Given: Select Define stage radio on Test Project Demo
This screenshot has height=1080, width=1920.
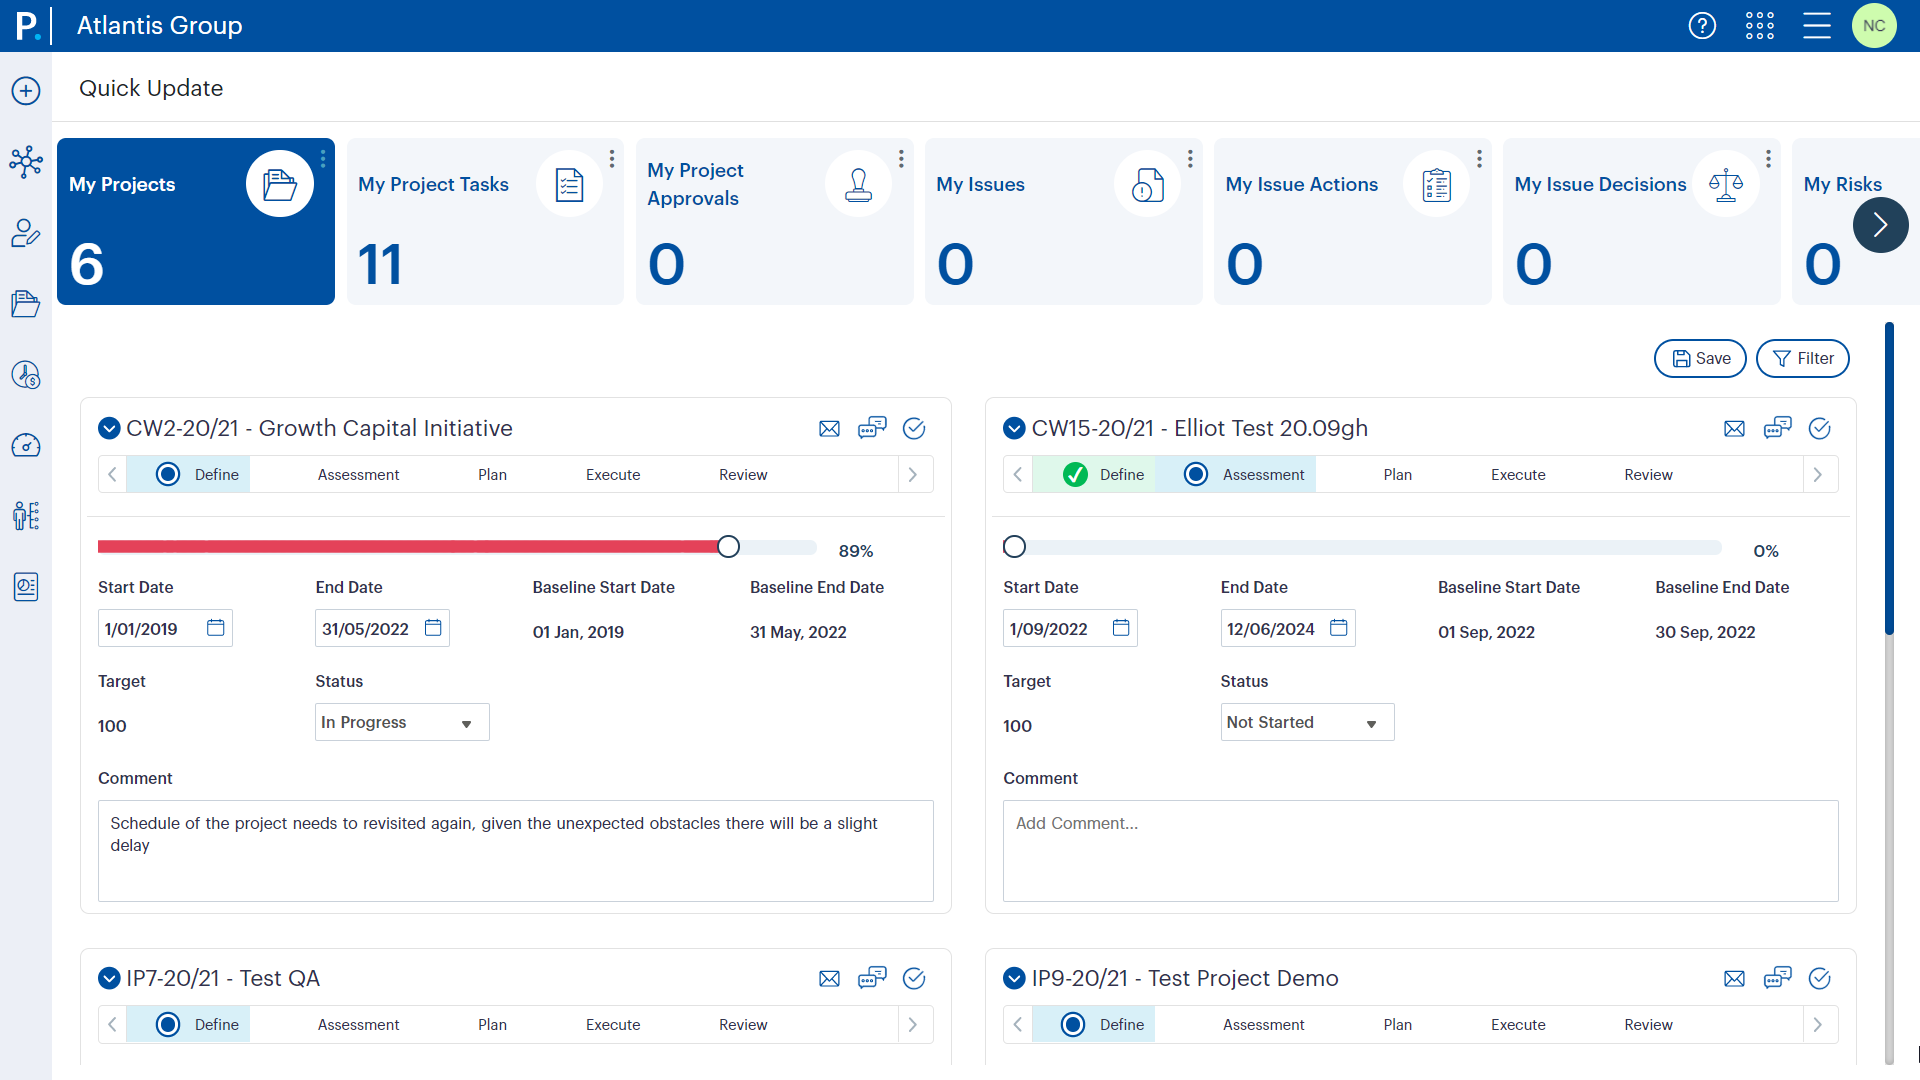Looking at the screenshot, I should [1073, 1025].
